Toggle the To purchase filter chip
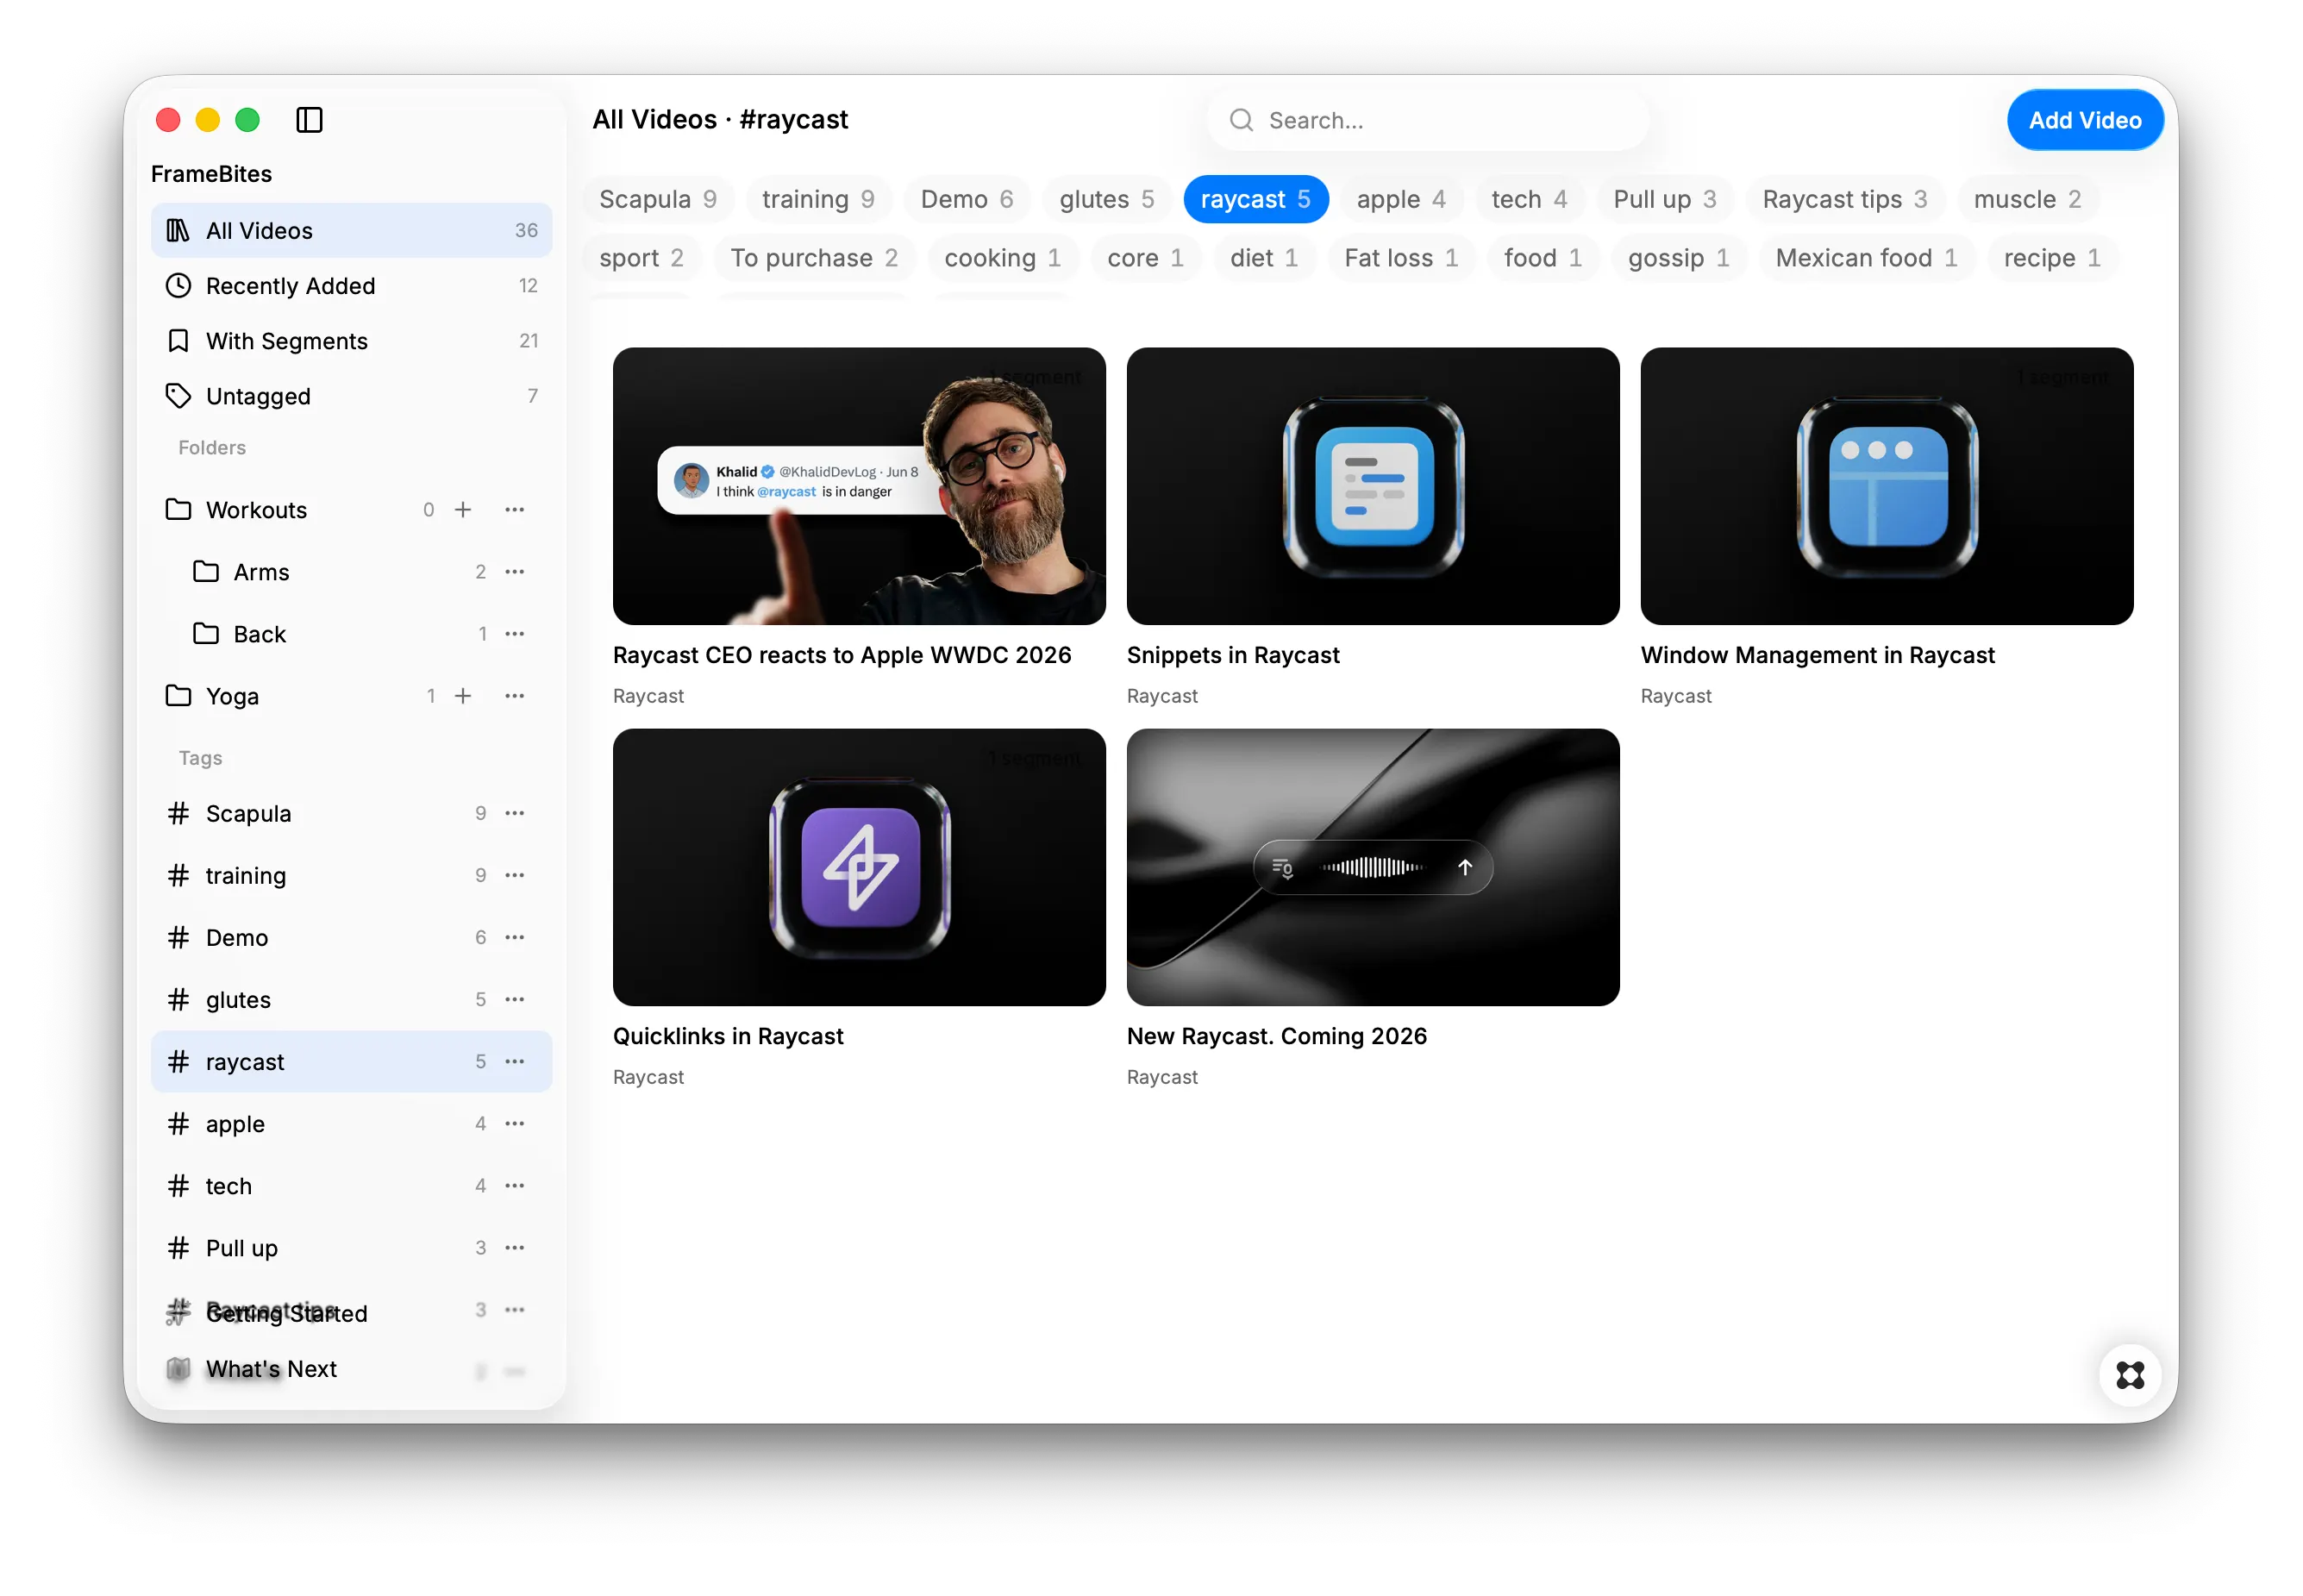 813,258
